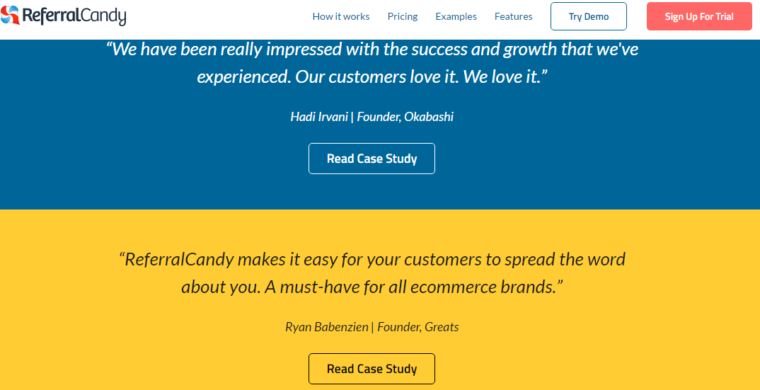Click the line "ReferralCandy makes it easy for your customers"
This screenshot has height=390, width=760.
372,259
